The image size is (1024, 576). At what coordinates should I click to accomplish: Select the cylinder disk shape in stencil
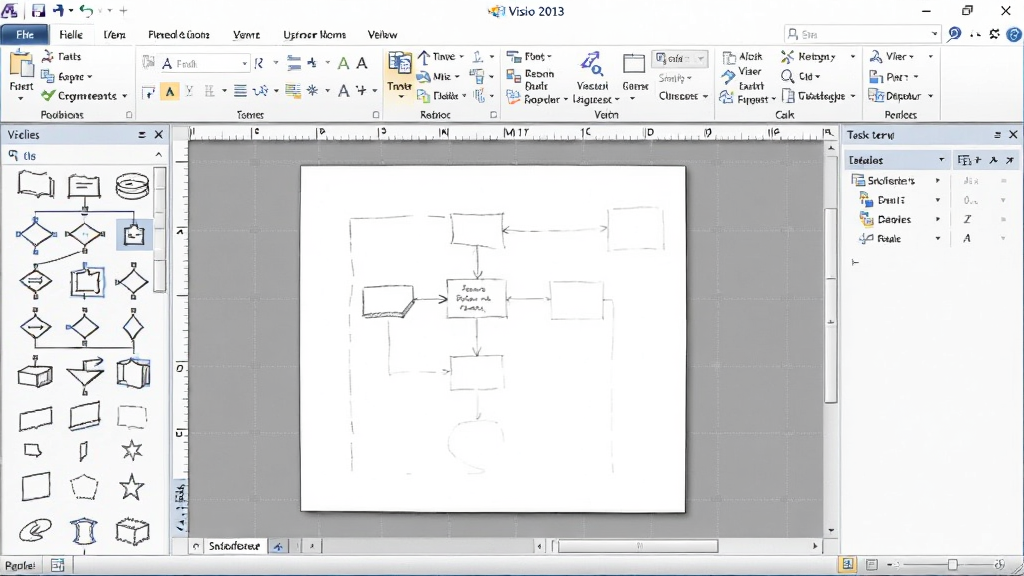tap(133, 186)
